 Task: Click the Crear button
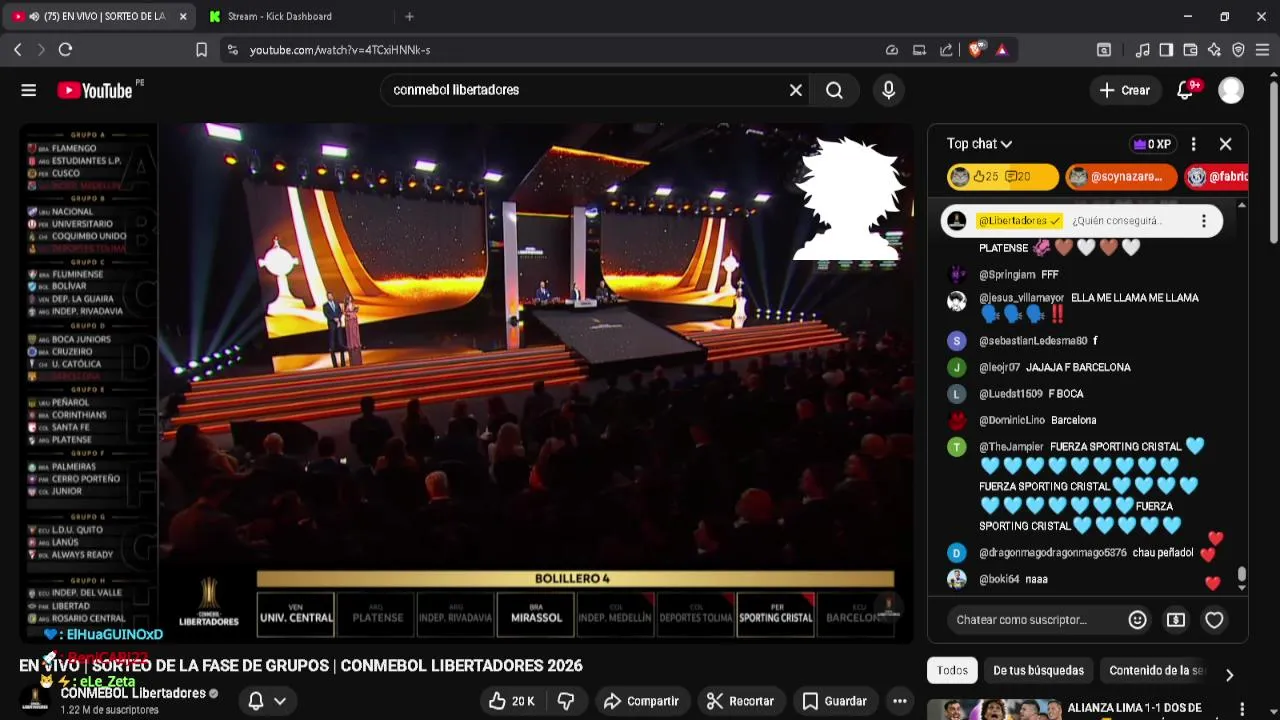[1125, 90]
